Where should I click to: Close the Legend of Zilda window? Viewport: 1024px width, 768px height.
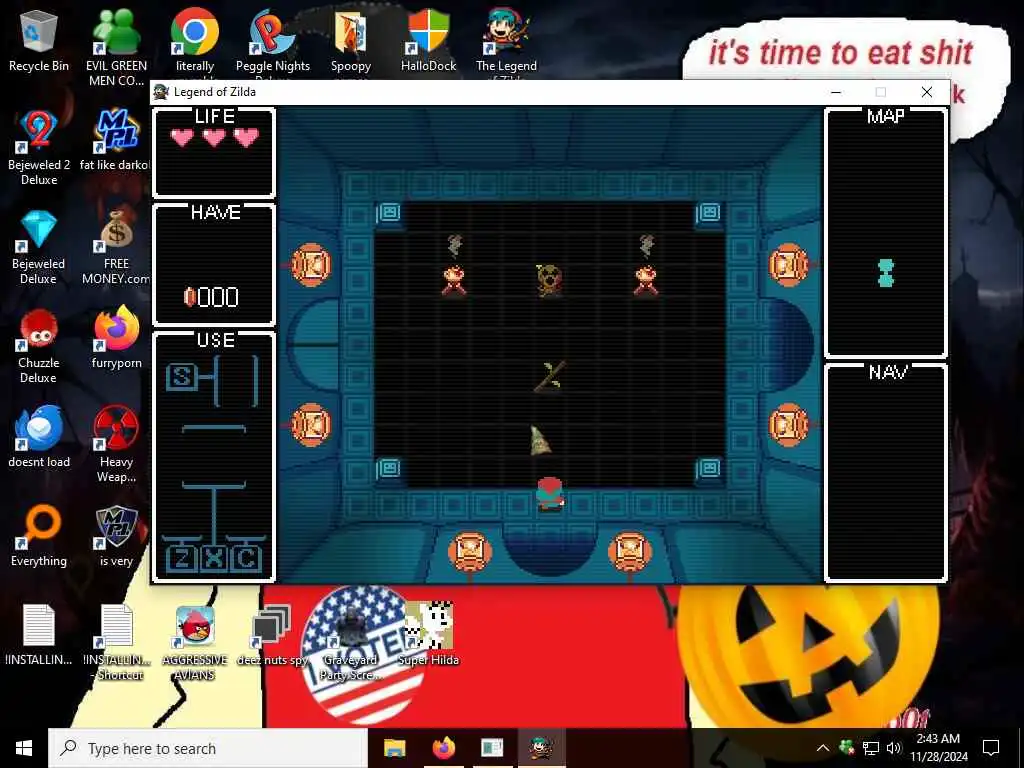coord(927,92)
